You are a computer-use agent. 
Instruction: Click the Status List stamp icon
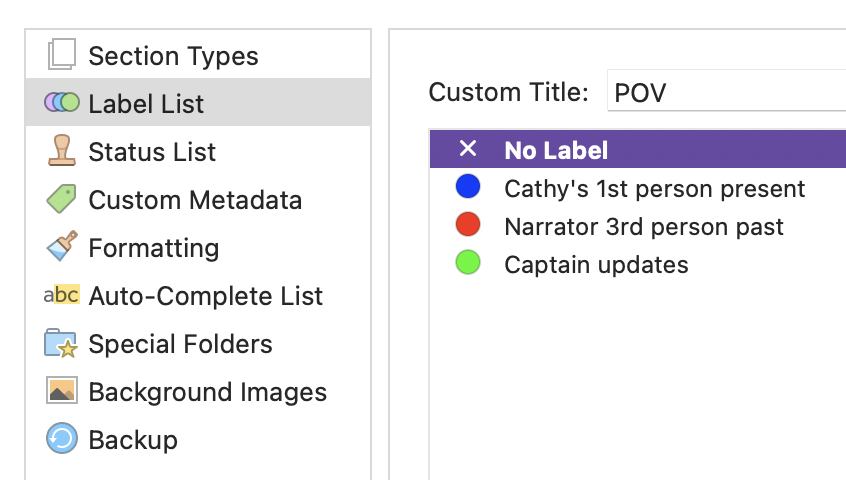click(62, 150)
